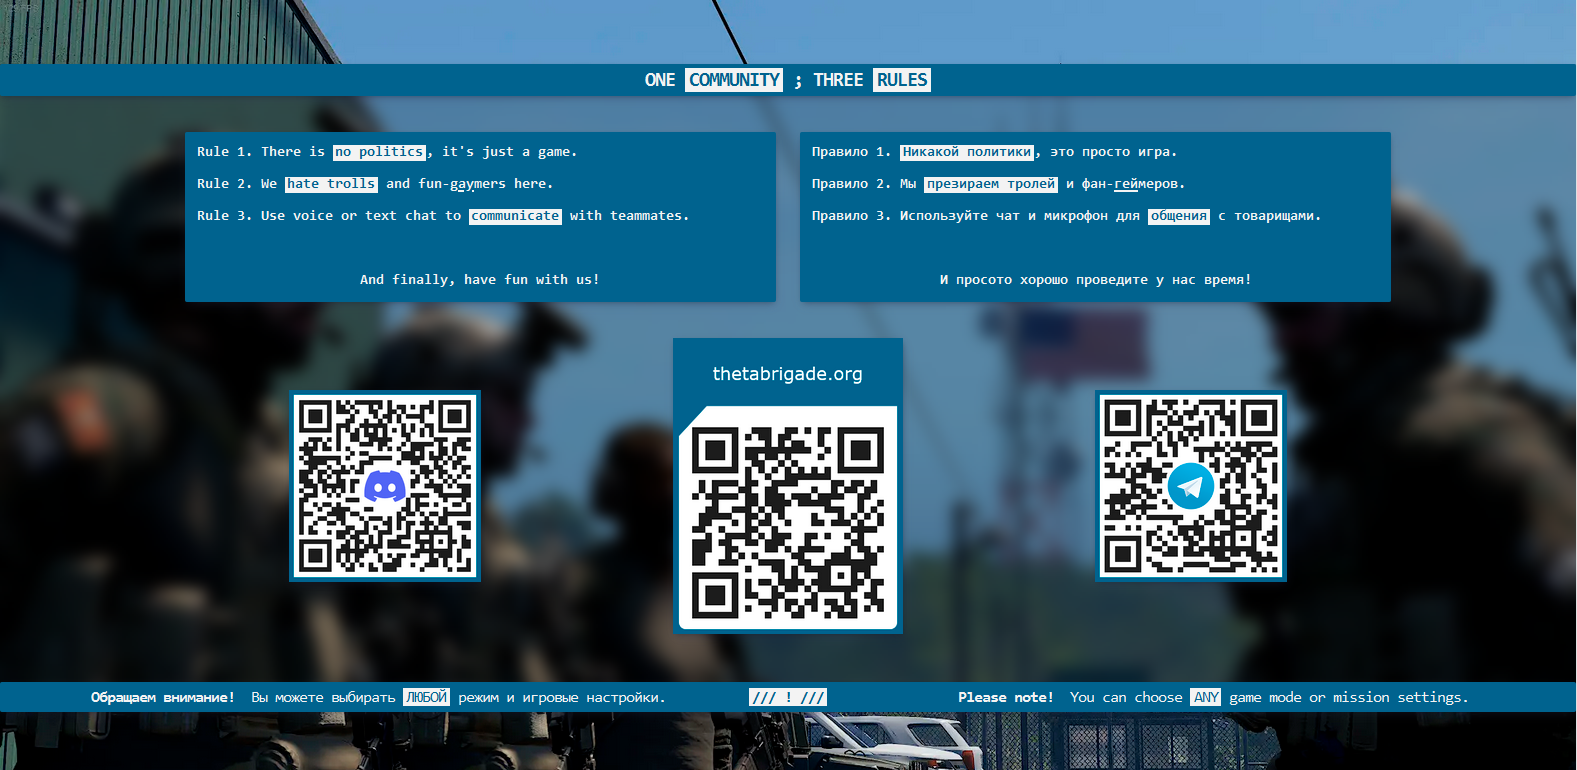Click the "И просото хорошо проведите" line
Screen dimensions: 1577x770
(x=1095, y=280)
